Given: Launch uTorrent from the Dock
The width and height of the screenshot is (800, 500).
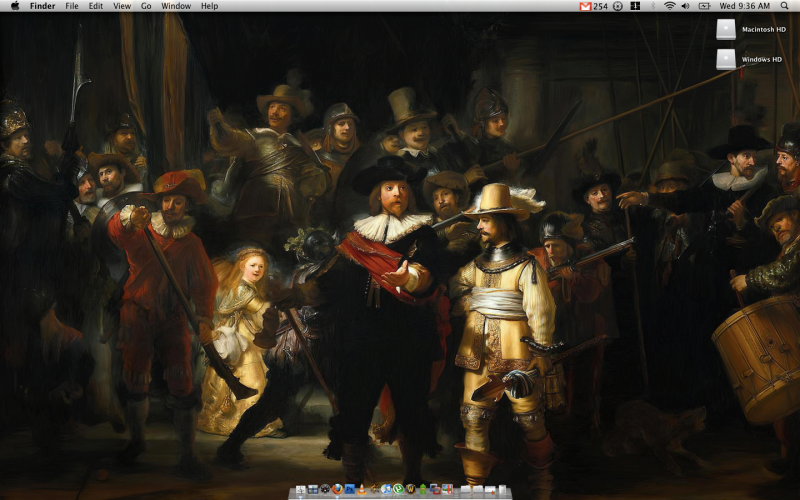Looking at the screenshot, I should pos(398,489).
